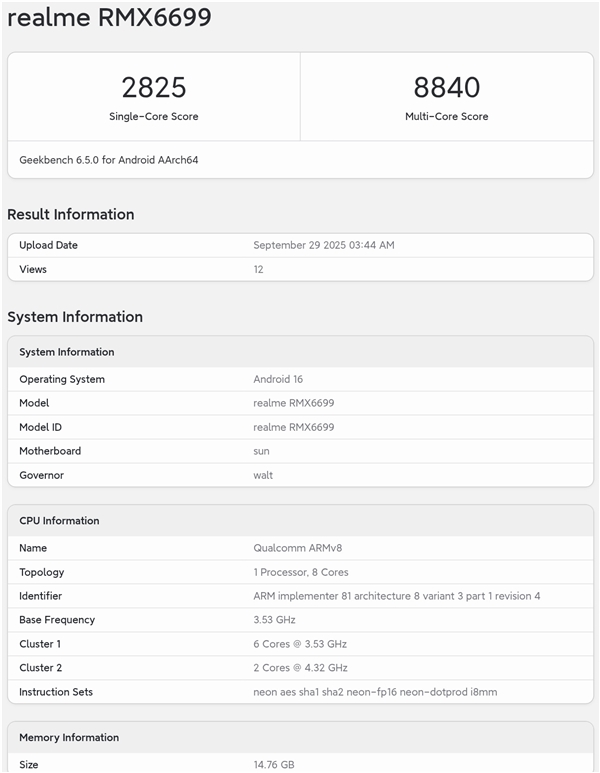Image resolution: width=600 pixels, height=773 pixels.
Task: Select the Motherboard value sun
Action: [261, 451]
